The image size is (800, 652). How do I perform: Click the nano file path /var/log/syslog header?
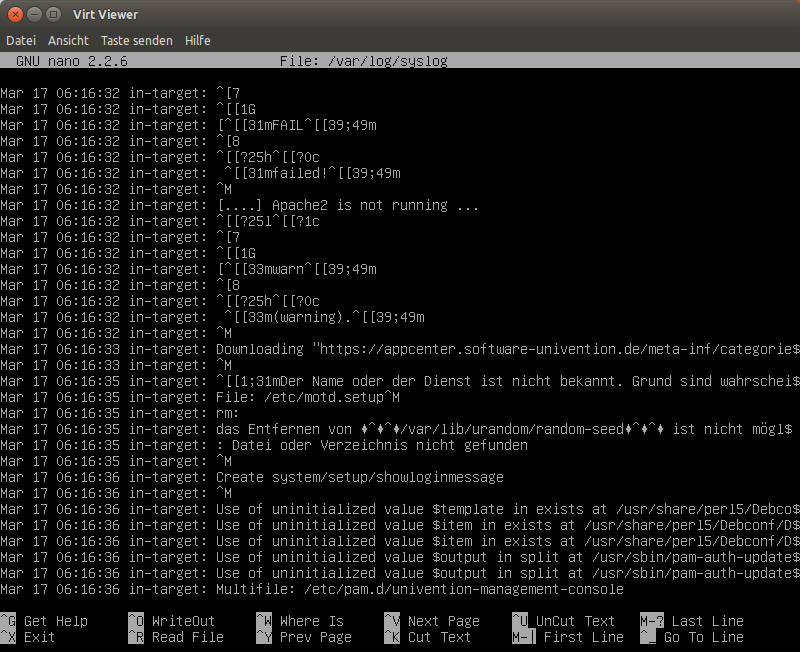click(364, 61)
